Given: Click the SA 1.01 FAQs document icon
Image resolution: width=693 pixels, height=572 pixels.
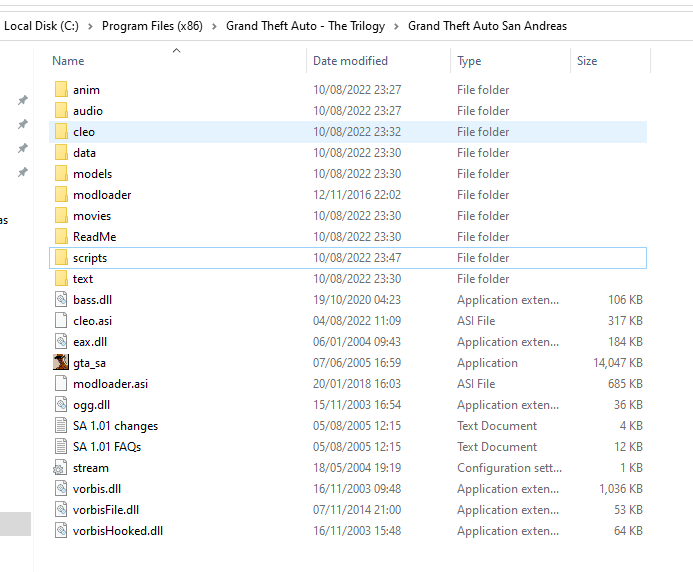Looking at the screenshot, I should pos(61,446).
